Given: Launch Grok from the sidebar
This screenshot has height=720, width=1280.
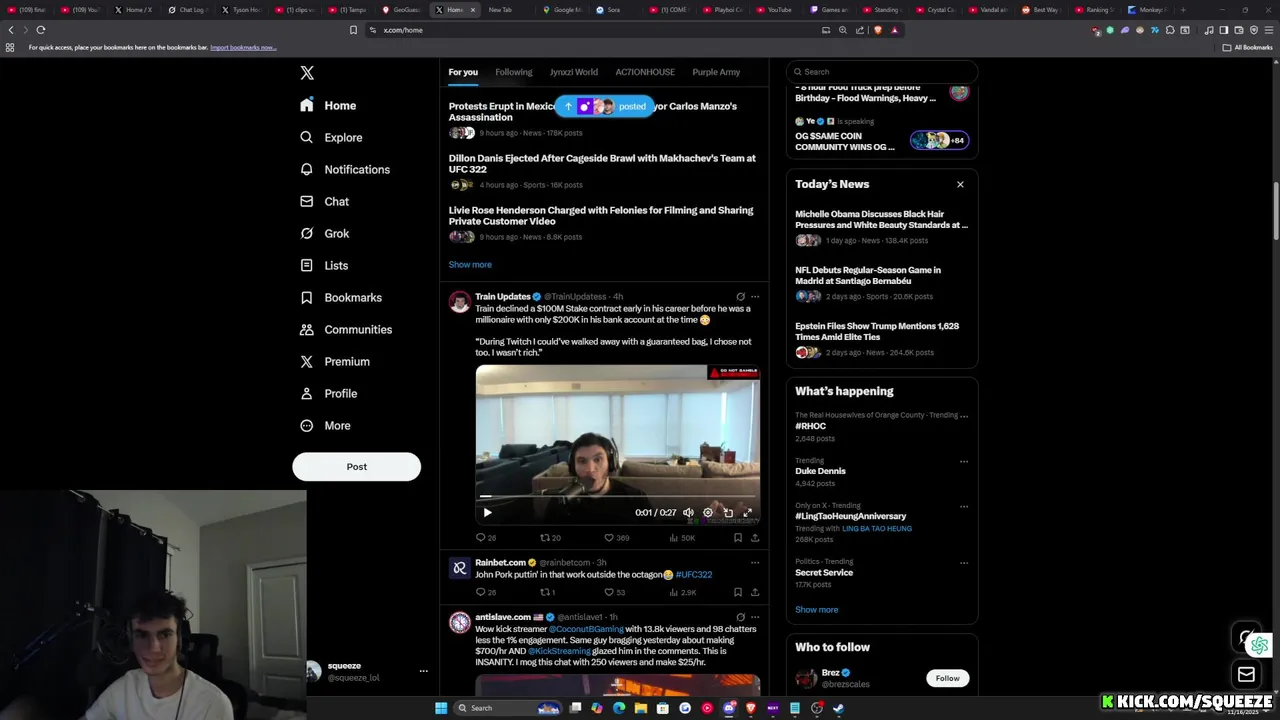Looking at the screenshot, I should [324, 234].
